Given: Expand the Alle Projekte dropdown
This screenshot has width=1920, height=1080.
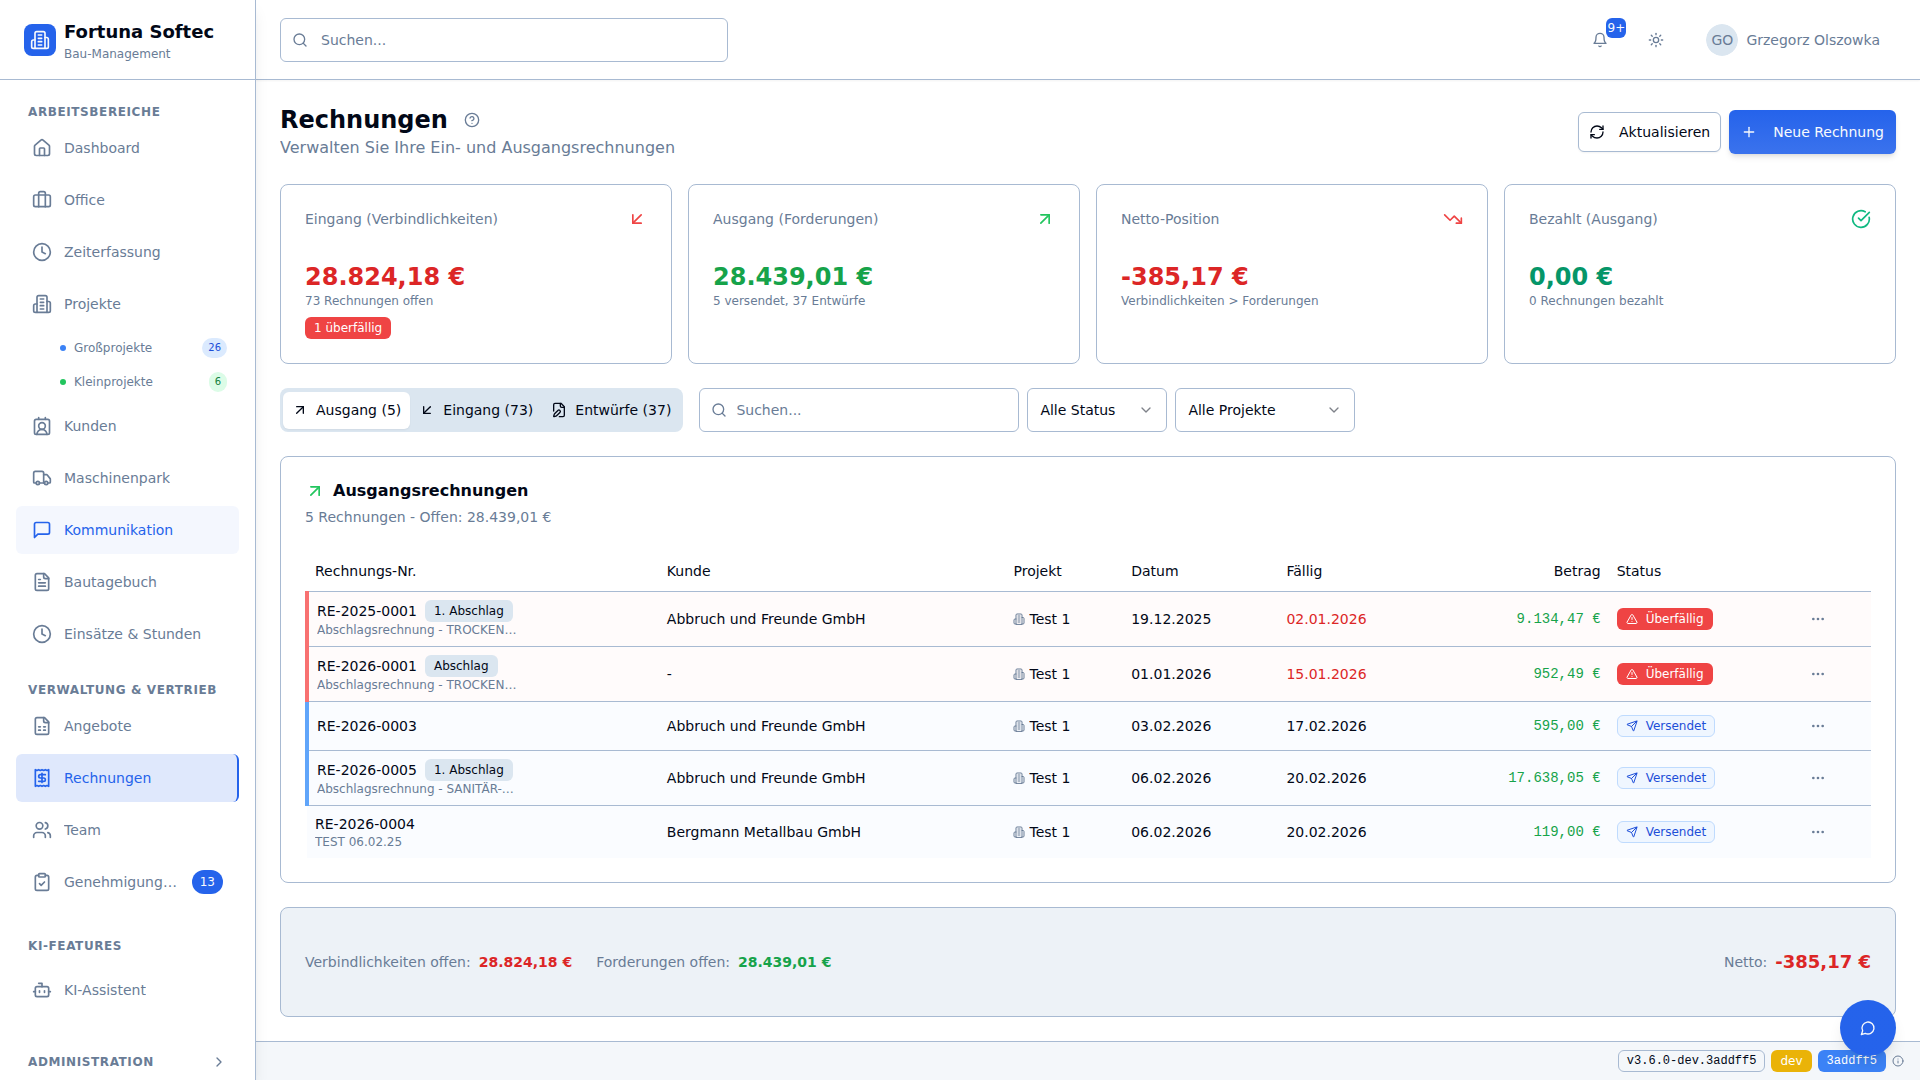Looking at the screenshot, I should (x=1264, y=410).
